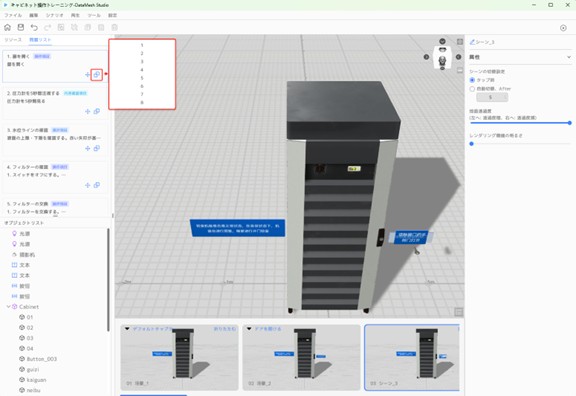Screen dimensions: 576x396
Task: Click the fold link (折りたたむ) above thumbnails
Action: pos(224,329)
